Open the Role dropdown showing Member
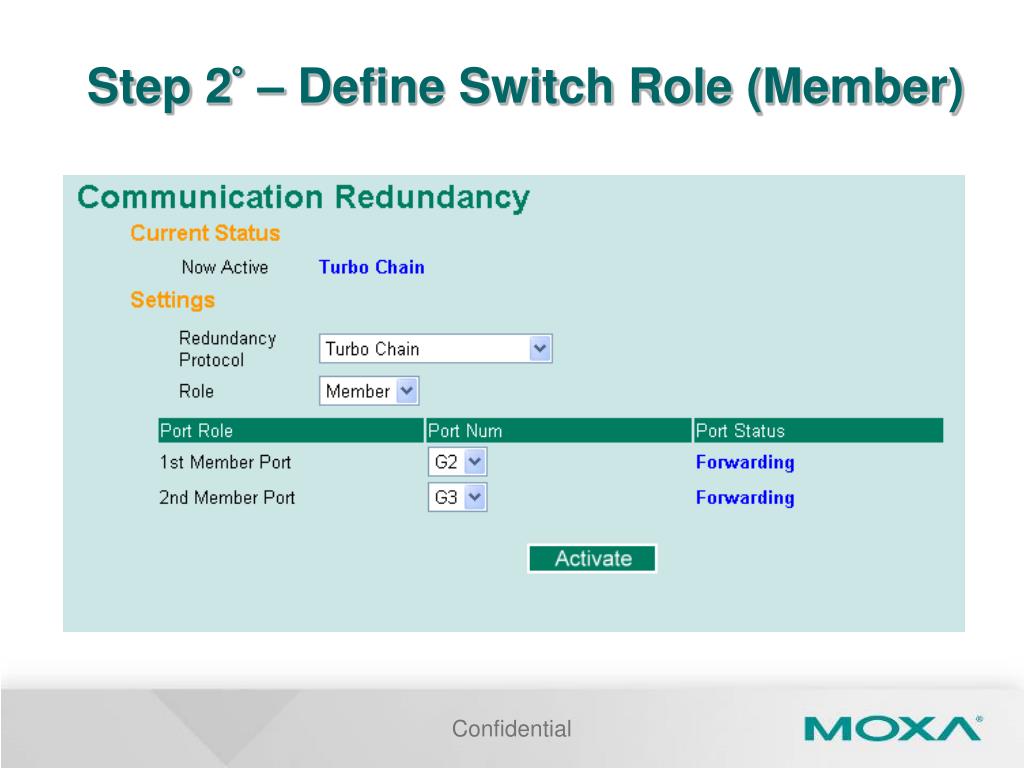 (x=369, y=391)
